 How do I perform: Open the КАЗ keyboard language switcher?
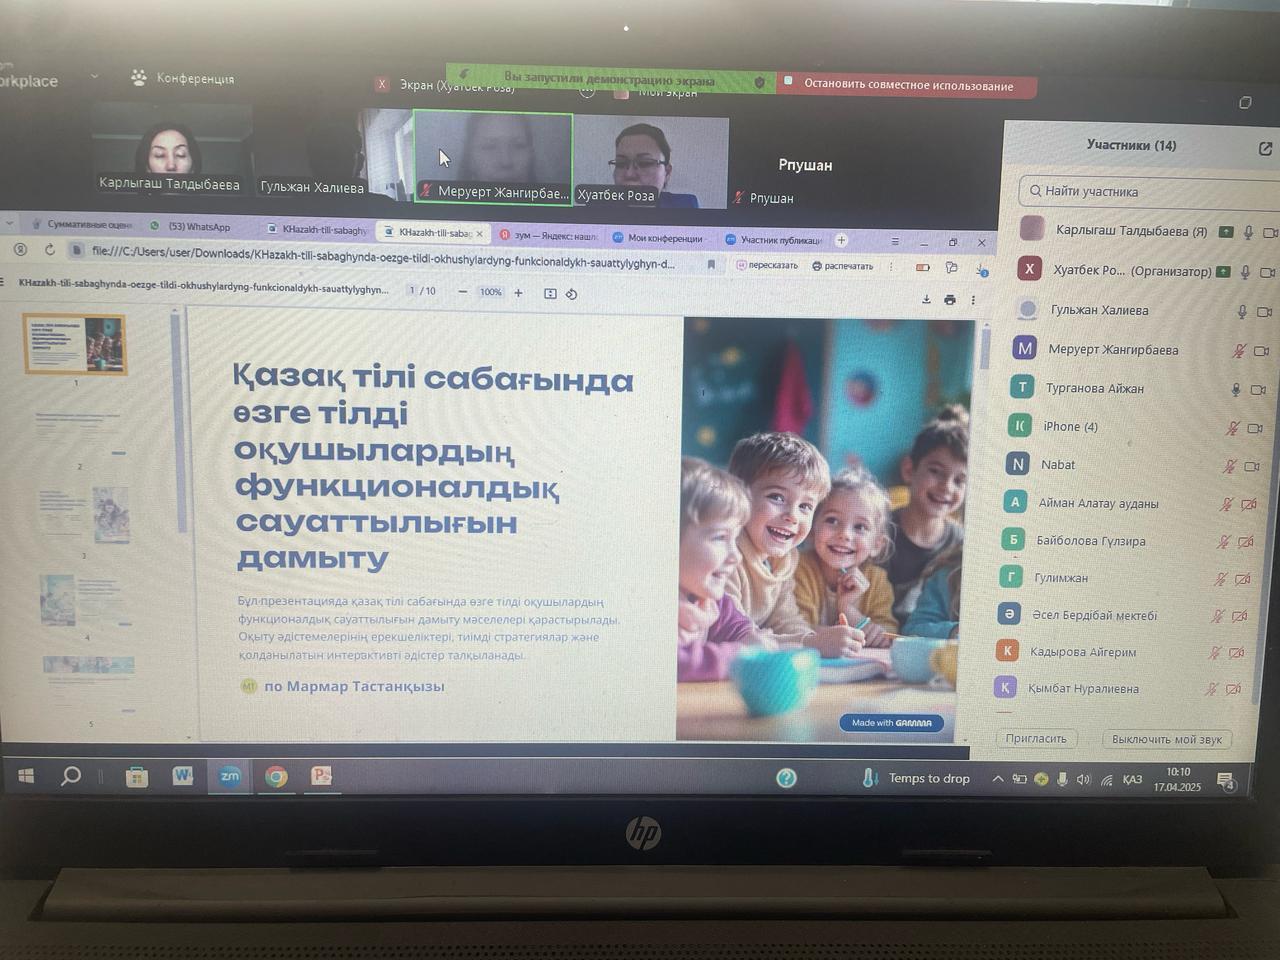pyautogui.click(x=1132, y=780)
